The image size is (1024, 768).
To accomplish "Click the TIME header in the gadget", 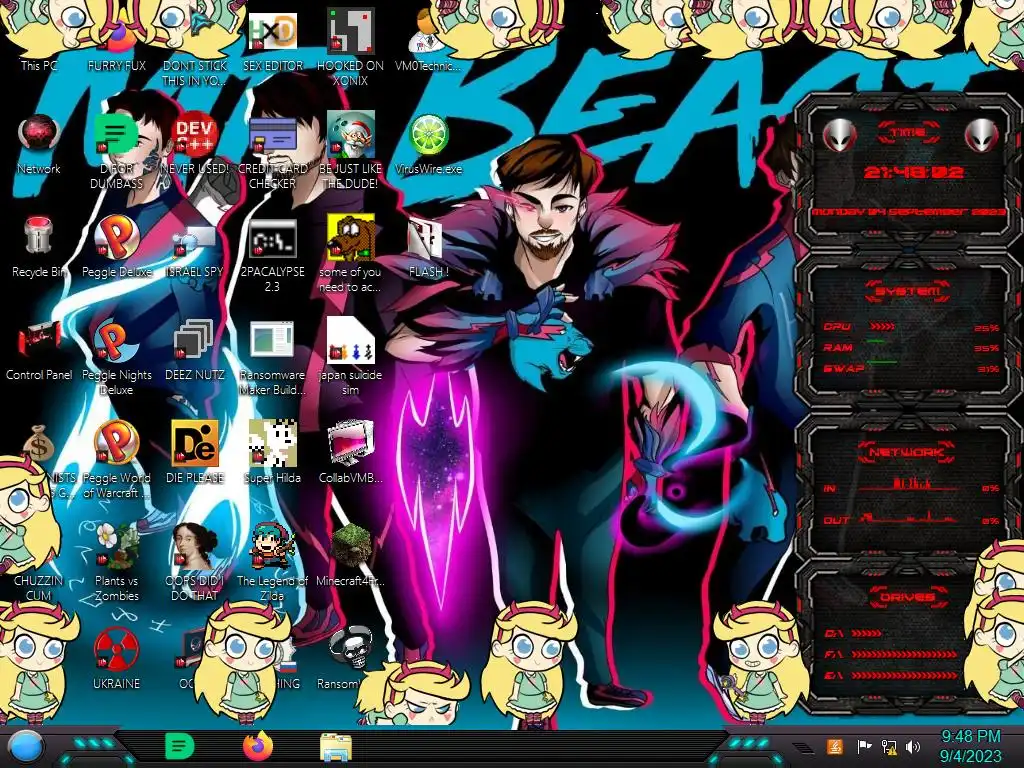I will click(908, 133).
